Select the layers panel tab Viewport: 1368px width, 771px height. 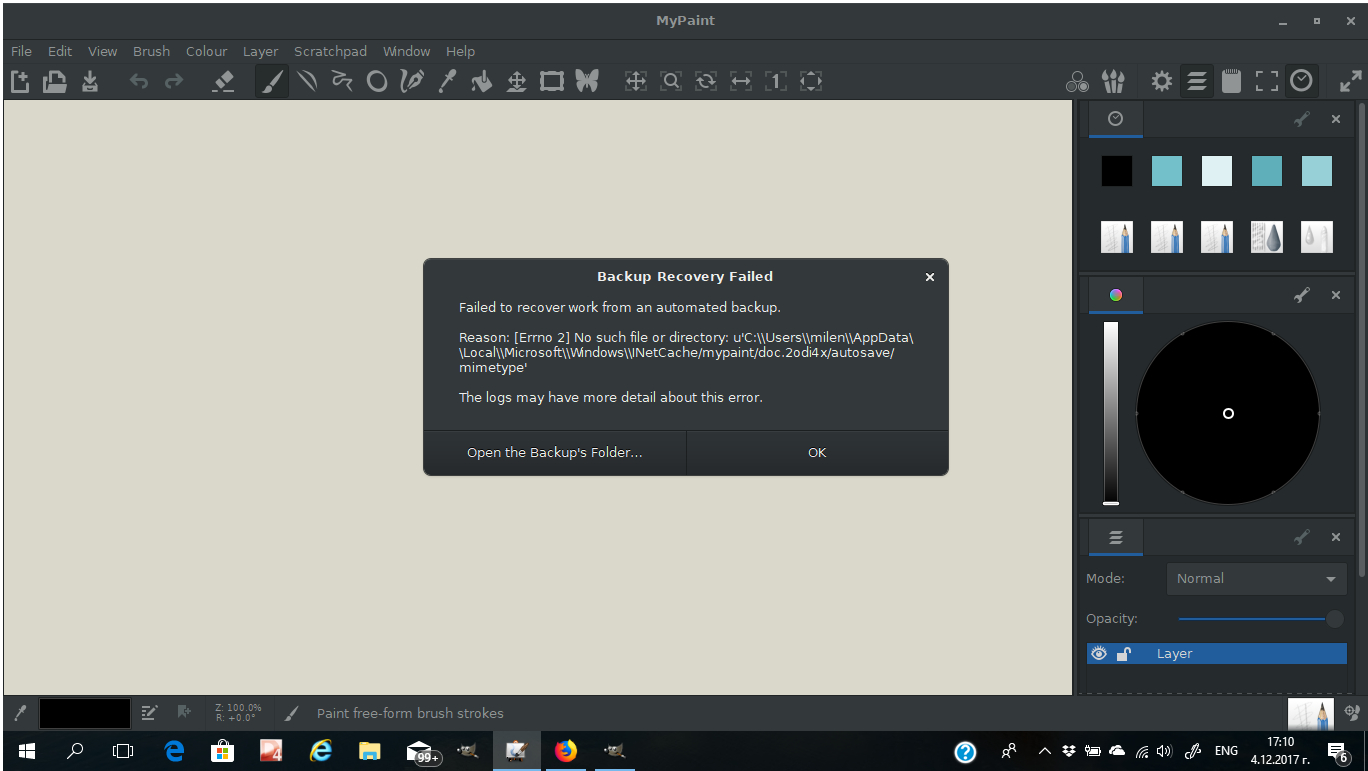(x=1115, y=537)
